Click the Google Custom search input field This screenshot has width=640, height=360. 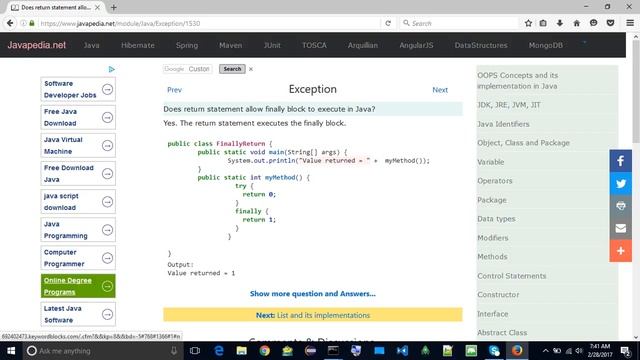tap(187, 69)
